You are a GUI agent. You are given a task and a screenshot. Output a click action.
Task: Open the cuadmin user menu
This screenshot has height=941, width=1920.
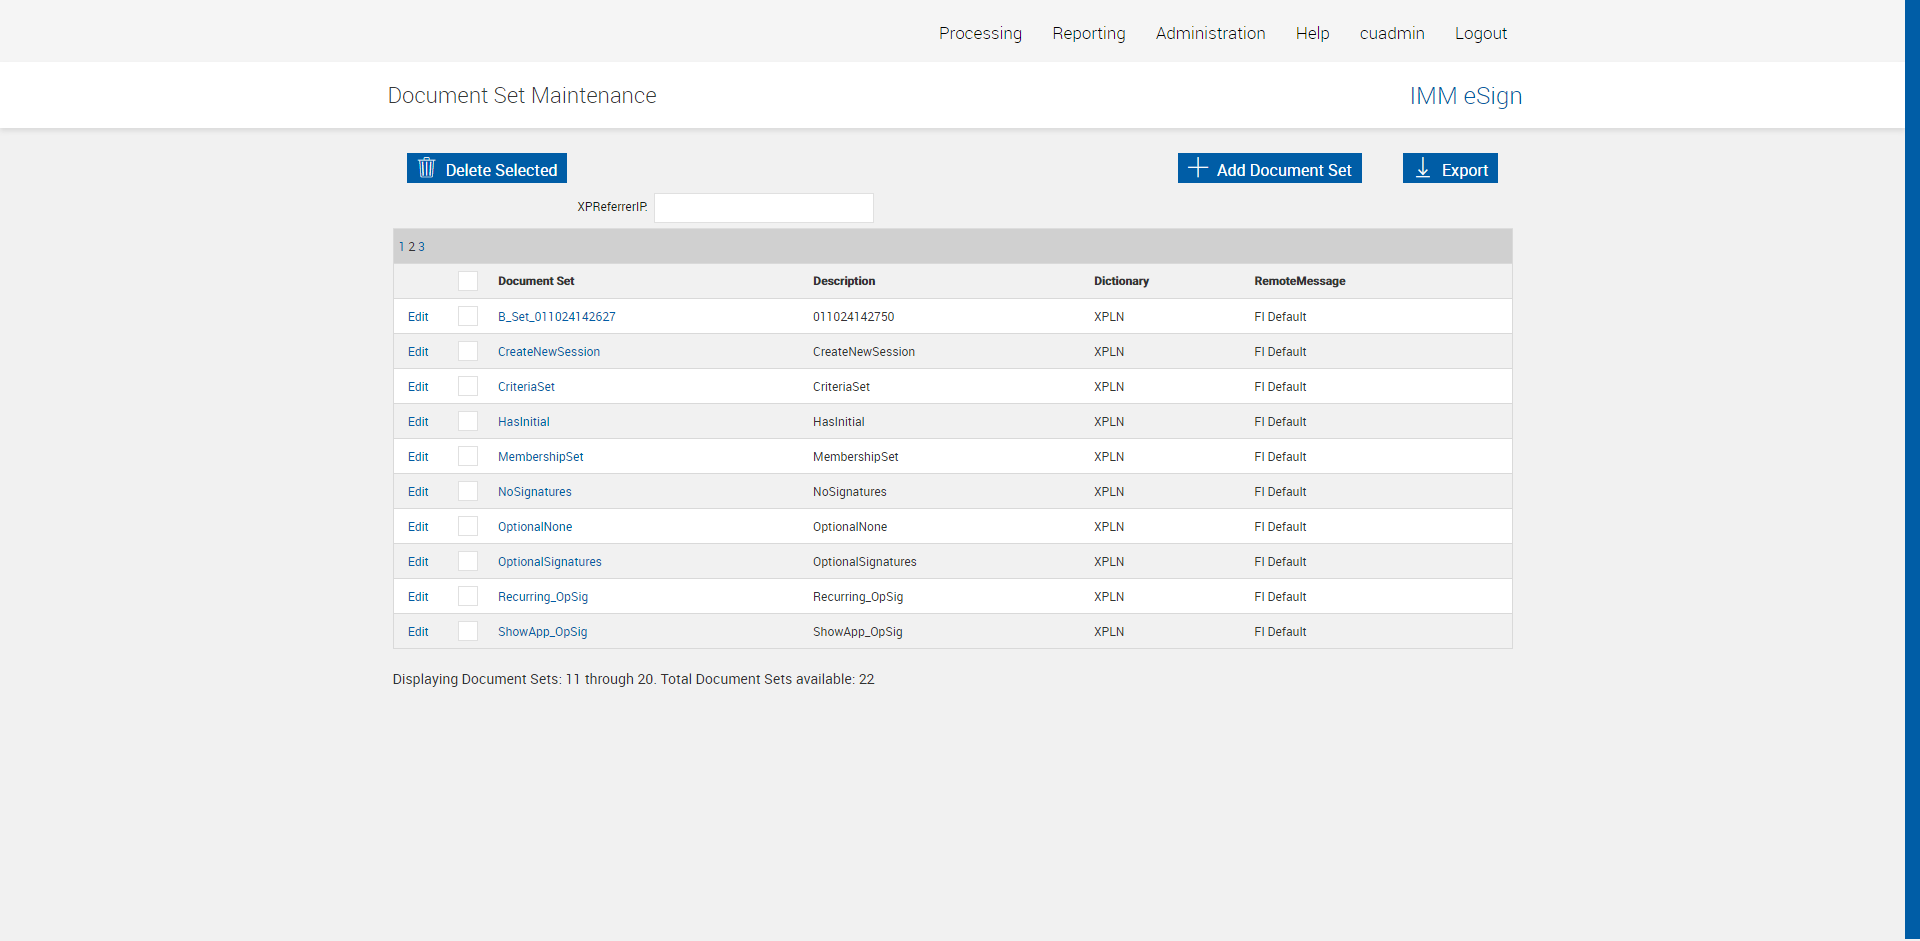click(x=1391, y=33)
